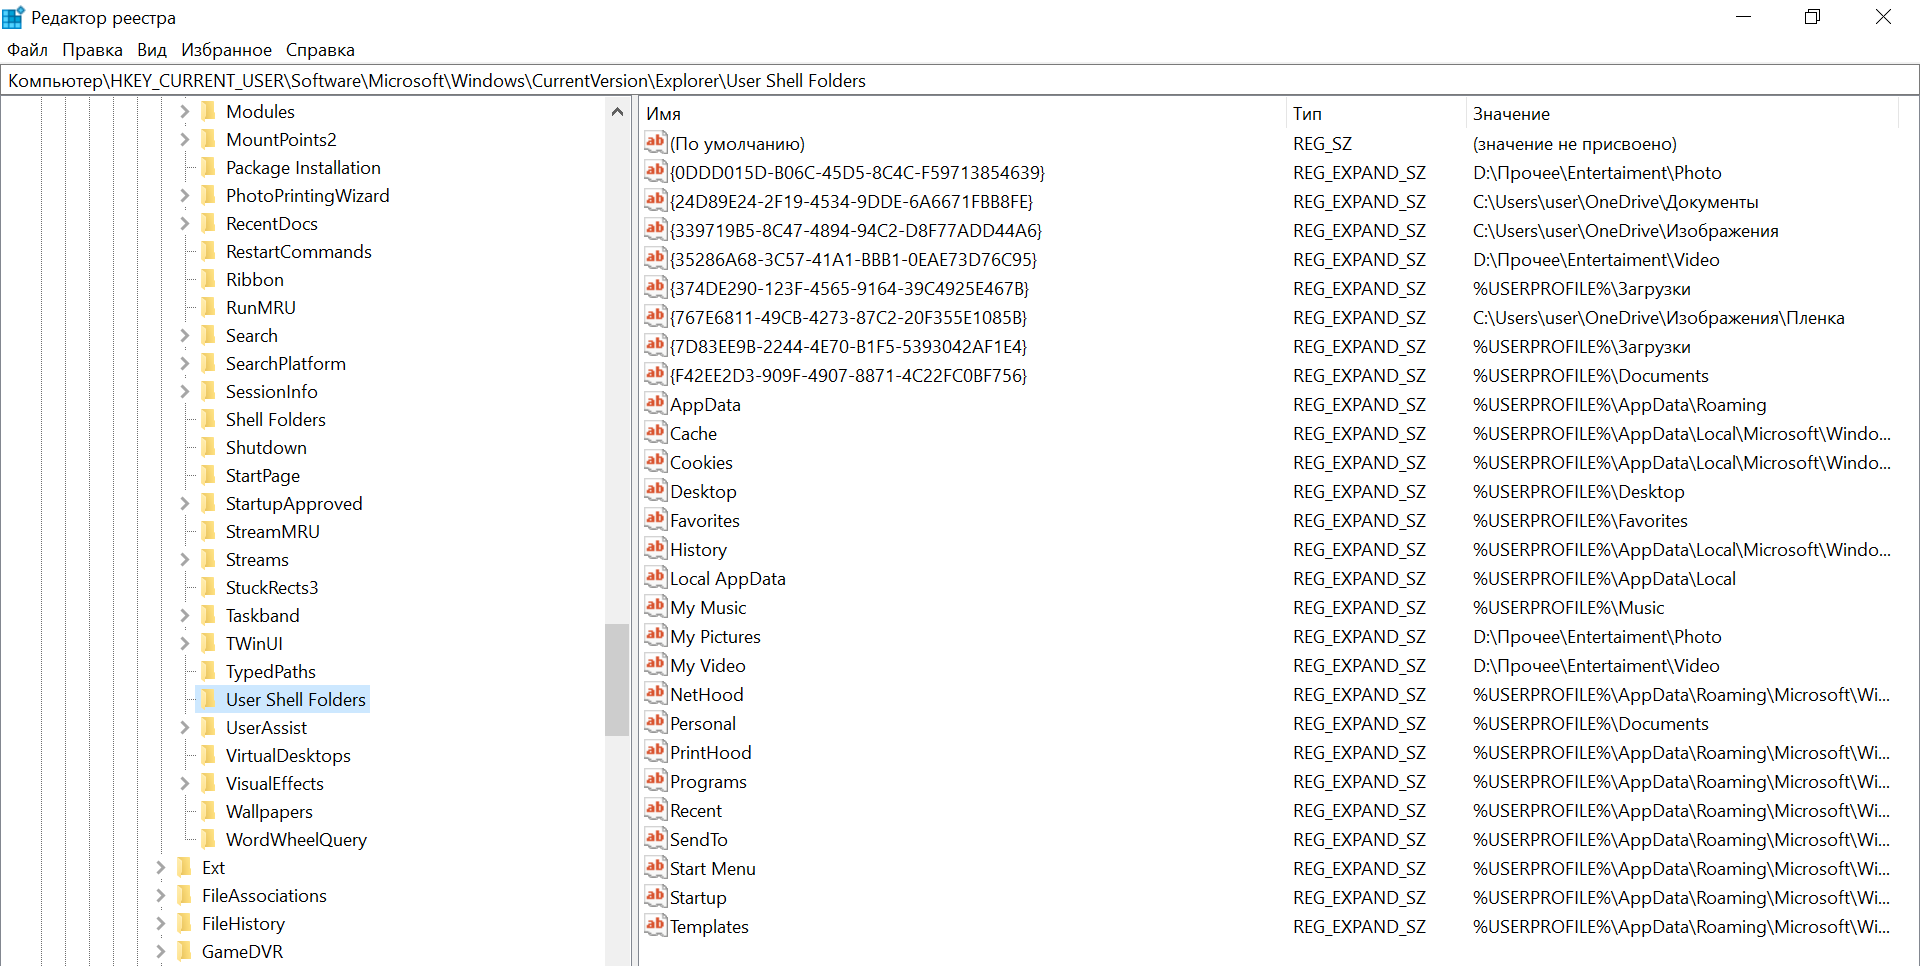Click the folder icon next to Shell Folders
Image resolution: width=1920 pixels, height=966 pixels.
[x=208, y=419]
